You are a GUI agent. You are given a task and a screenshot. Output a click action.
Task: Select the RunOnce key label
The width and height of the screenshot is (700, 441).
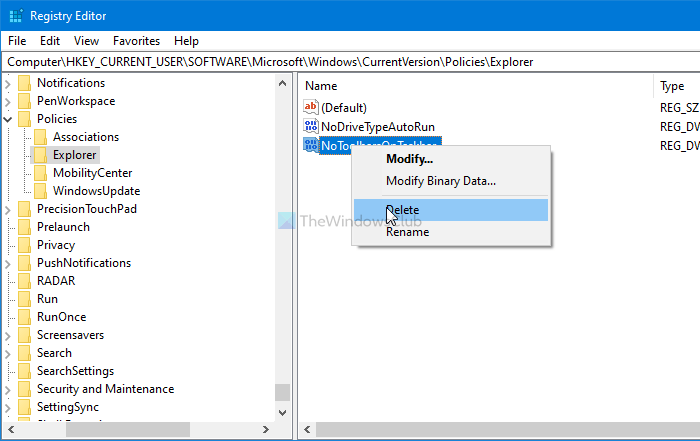[62, 317]
